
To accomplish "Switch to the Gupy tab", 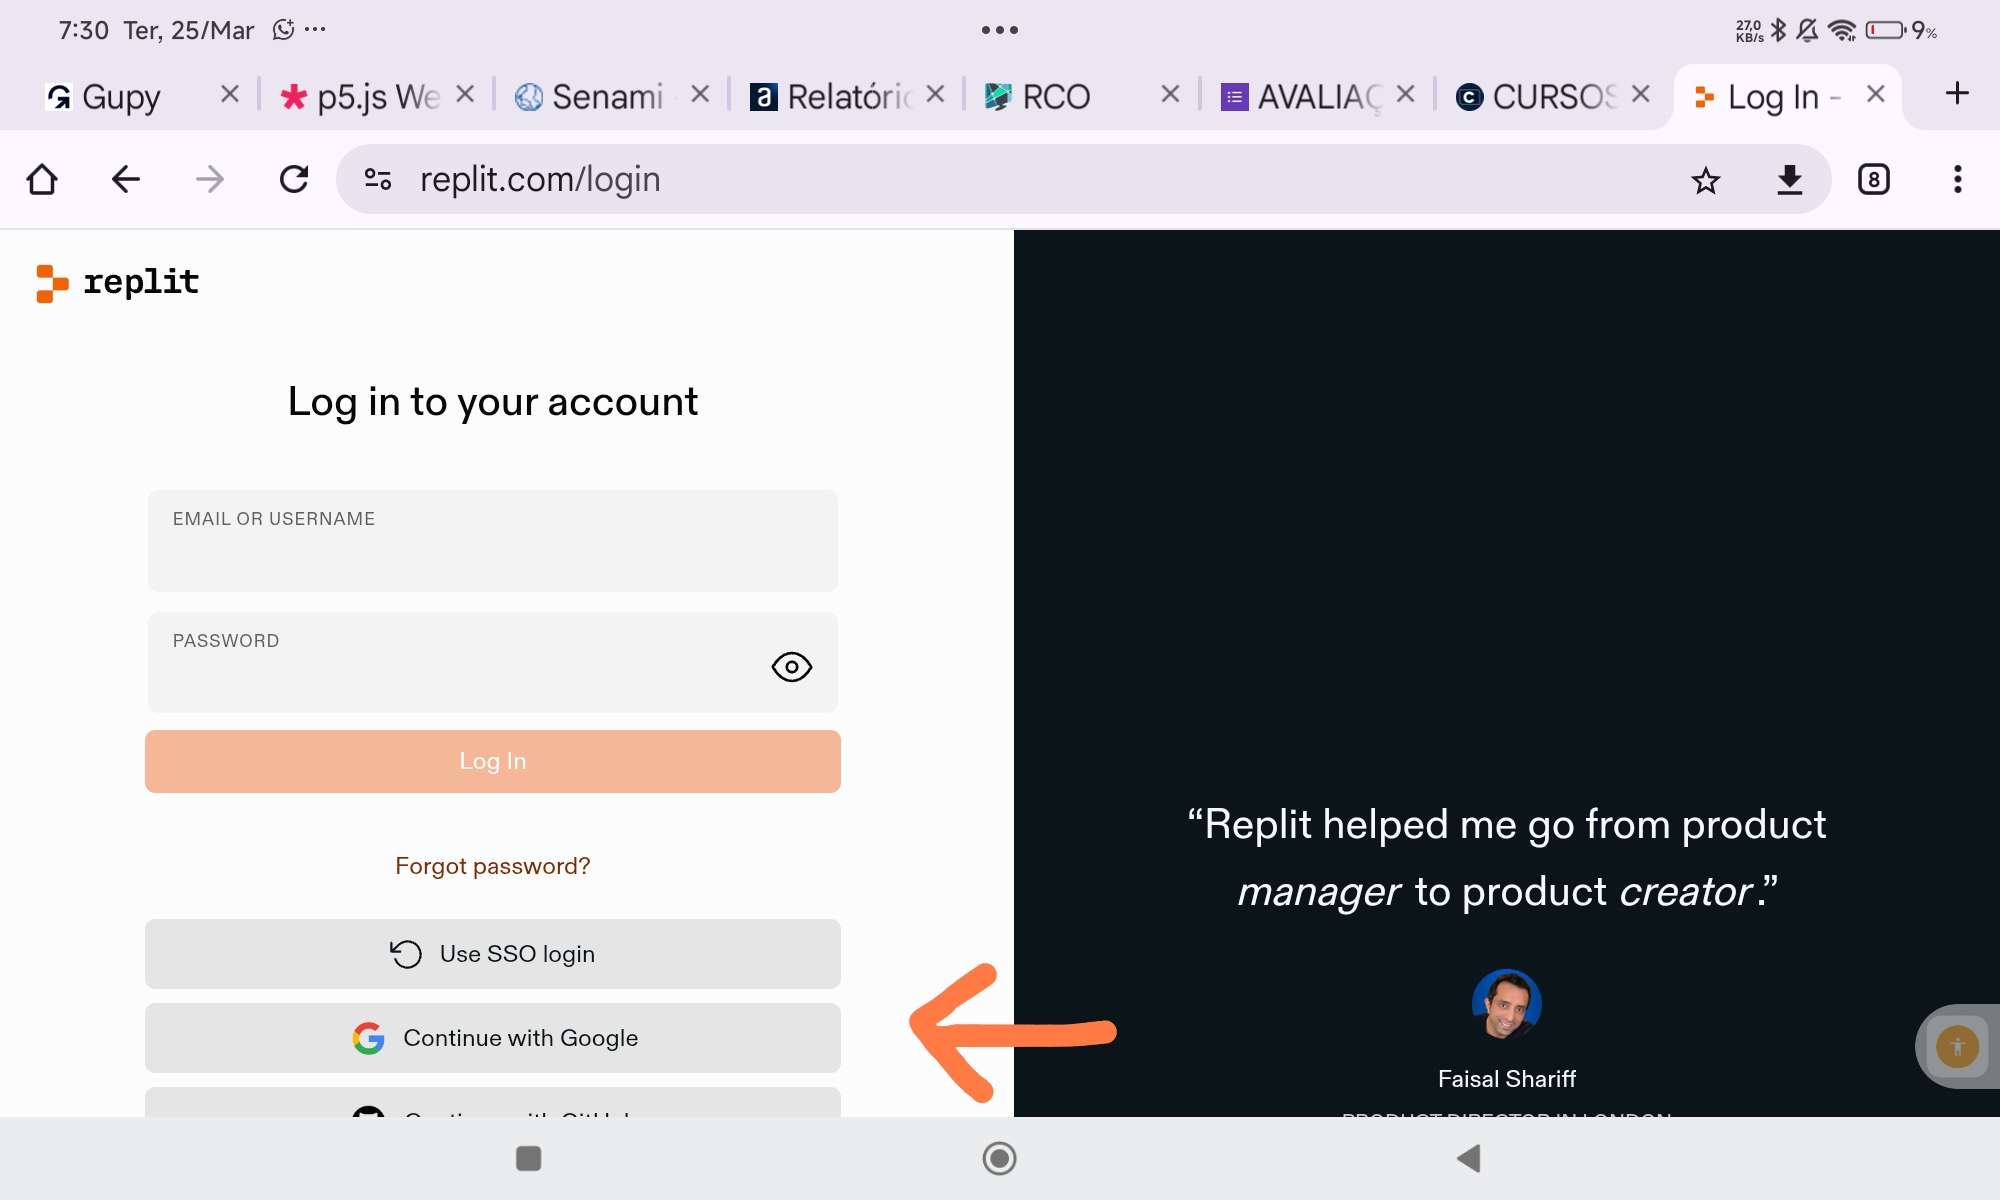I will pos(120,97).
